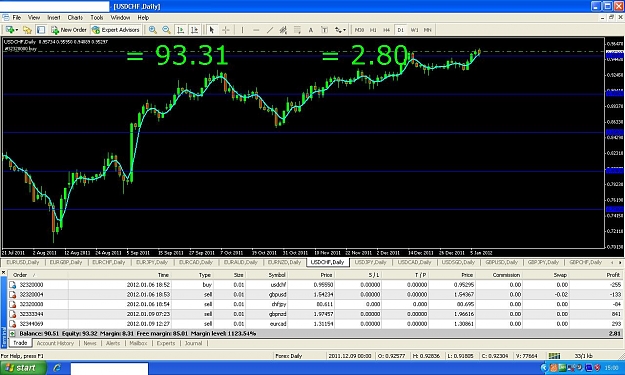Screen dimensions: 625x375
Task: Select the usdchf buy order icon
Action: pos(13,285)
